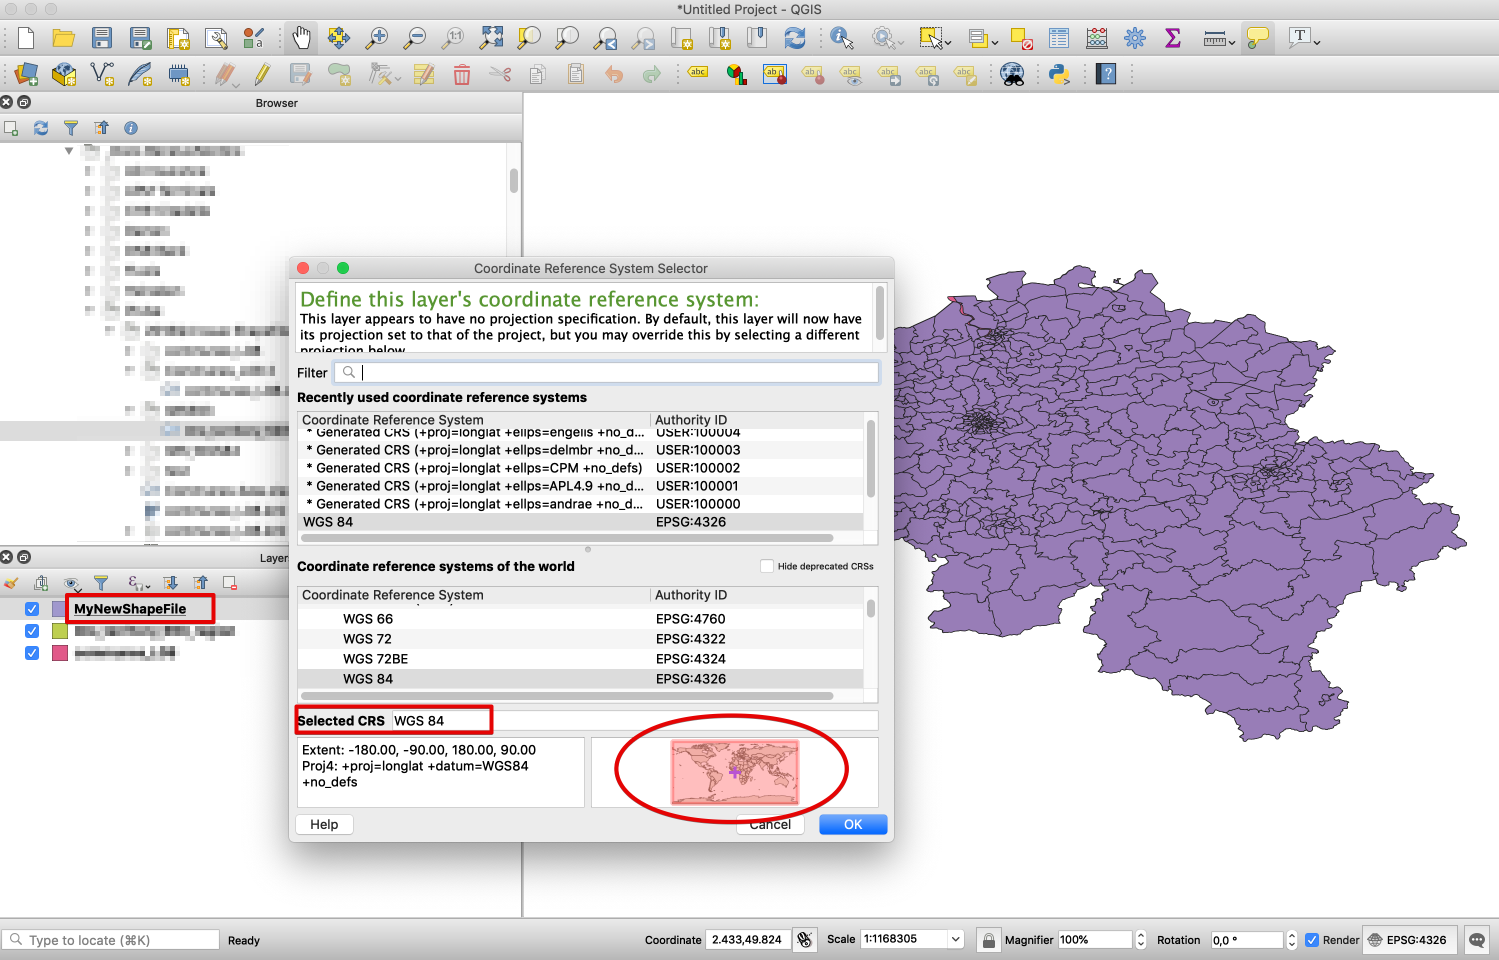This screenshot has height=960, width=1499.
Task: Select the Identify Features tool
Action: pyautogui.click(x=843, y=38)
